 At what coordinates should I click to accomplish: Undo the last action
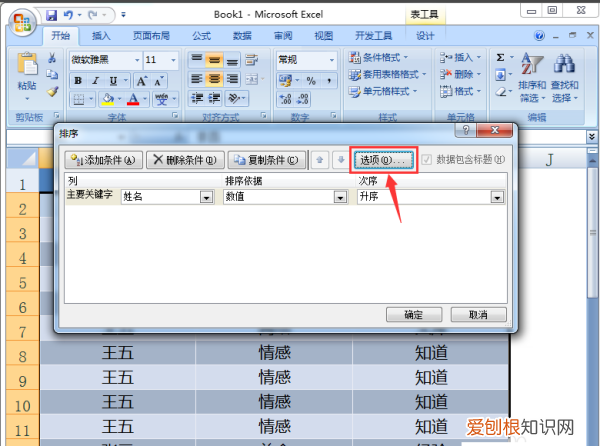click(x=68, y=15)
